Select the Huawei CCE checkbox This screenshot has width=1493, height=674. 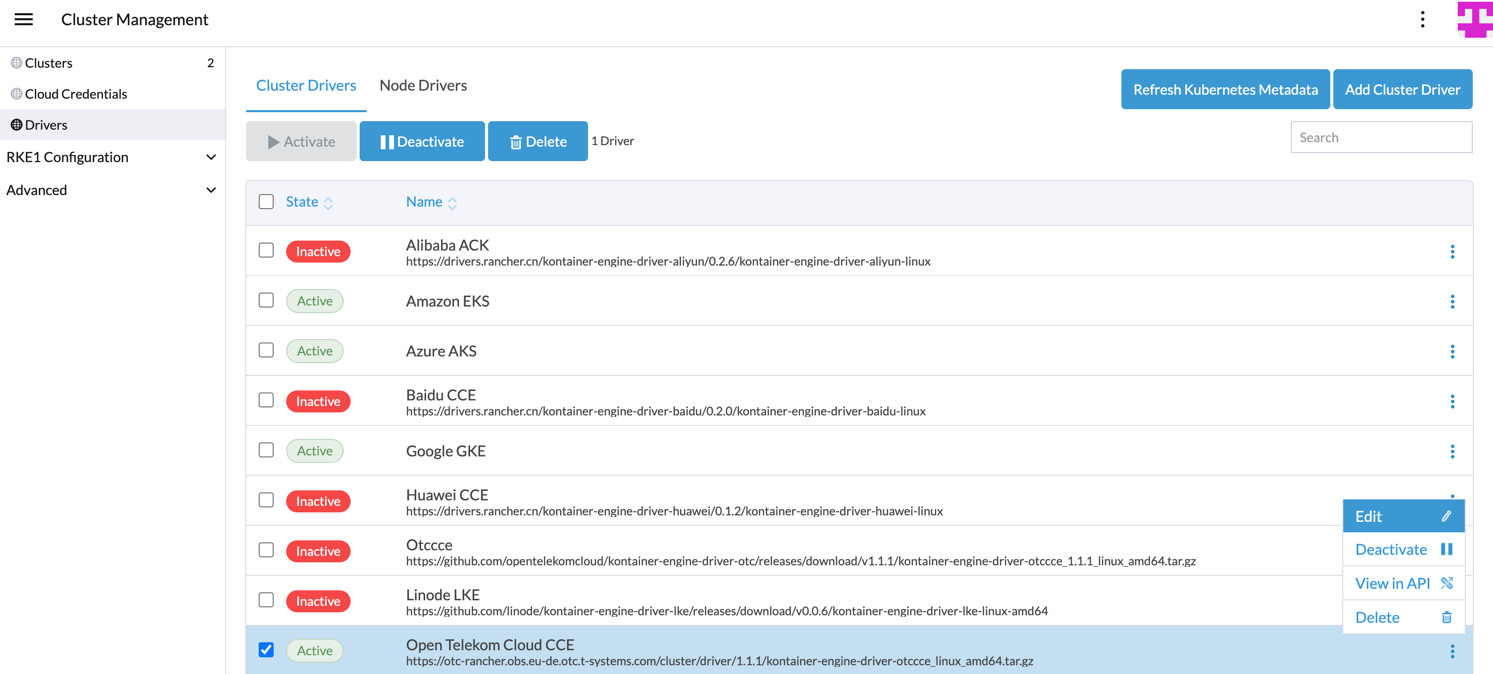tap(266, 500)
